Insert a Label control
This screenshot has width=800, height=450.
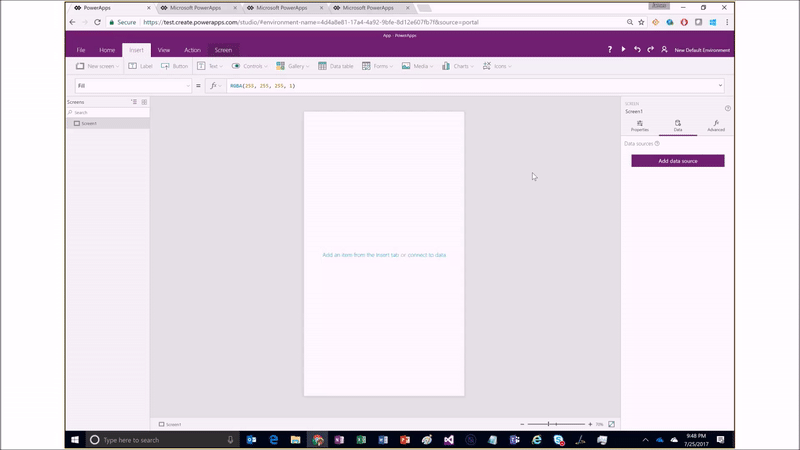point(141,66)
